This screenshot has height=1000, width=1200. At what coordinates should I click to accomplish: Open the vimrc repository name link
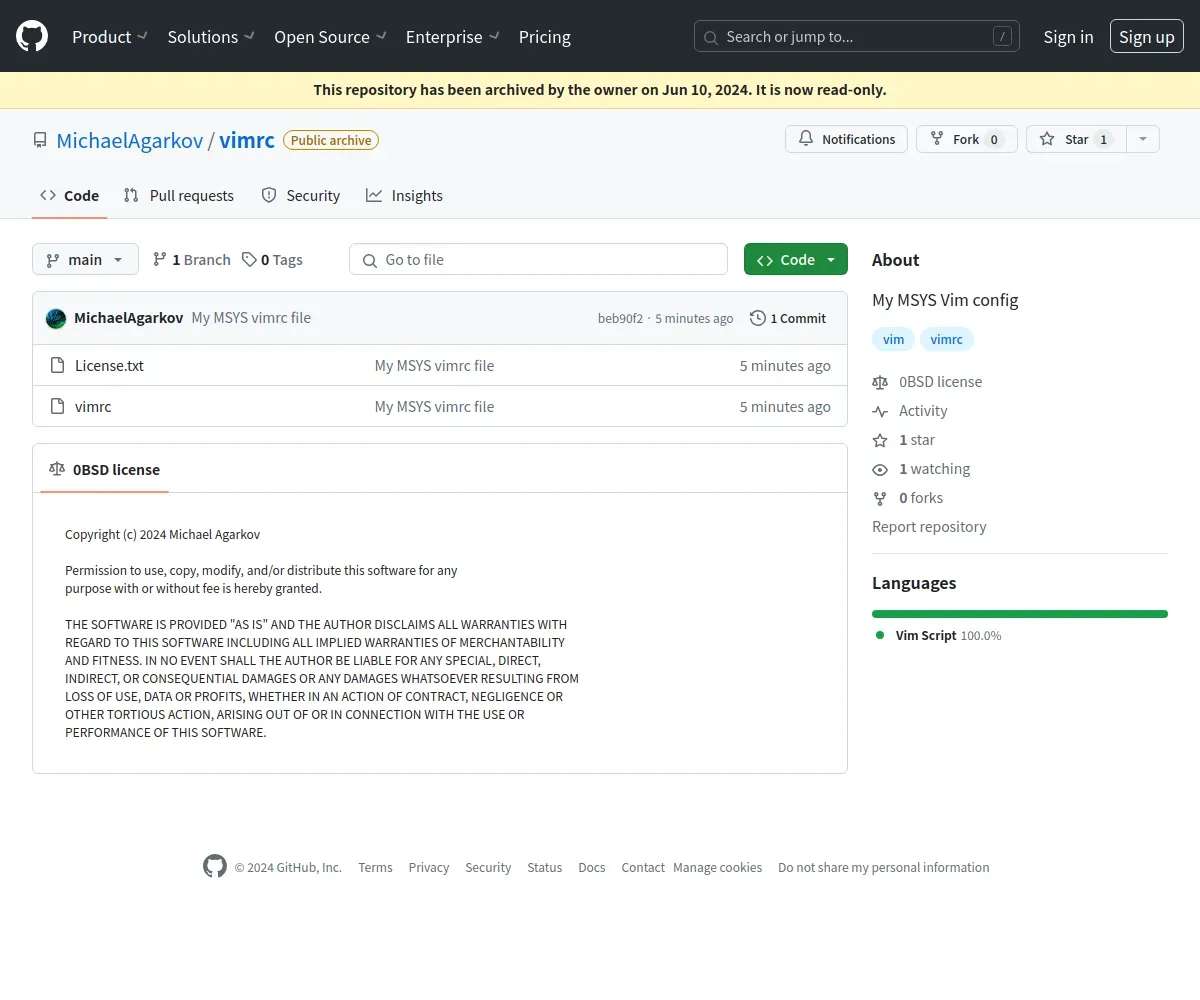[x=247, y=140]
